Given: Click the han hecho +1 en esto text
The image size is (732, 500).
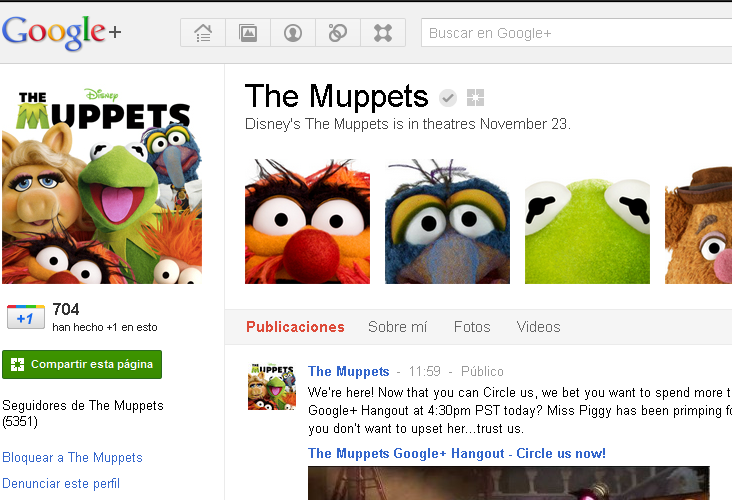Looking at the screenshot, I should pos(105,327).
